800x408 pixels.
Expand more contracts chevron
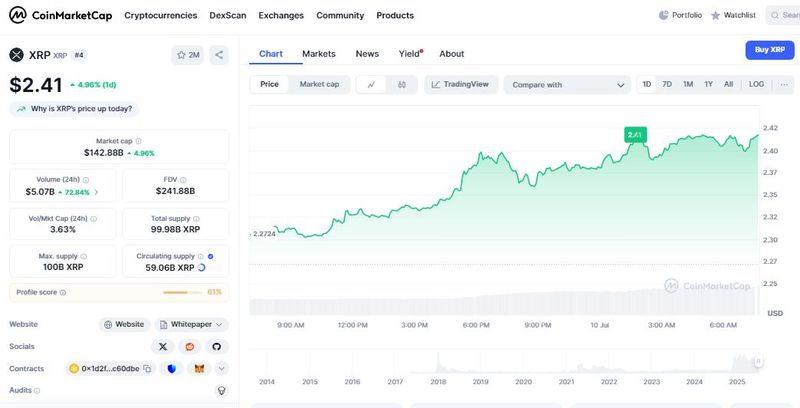click(221, 369)
